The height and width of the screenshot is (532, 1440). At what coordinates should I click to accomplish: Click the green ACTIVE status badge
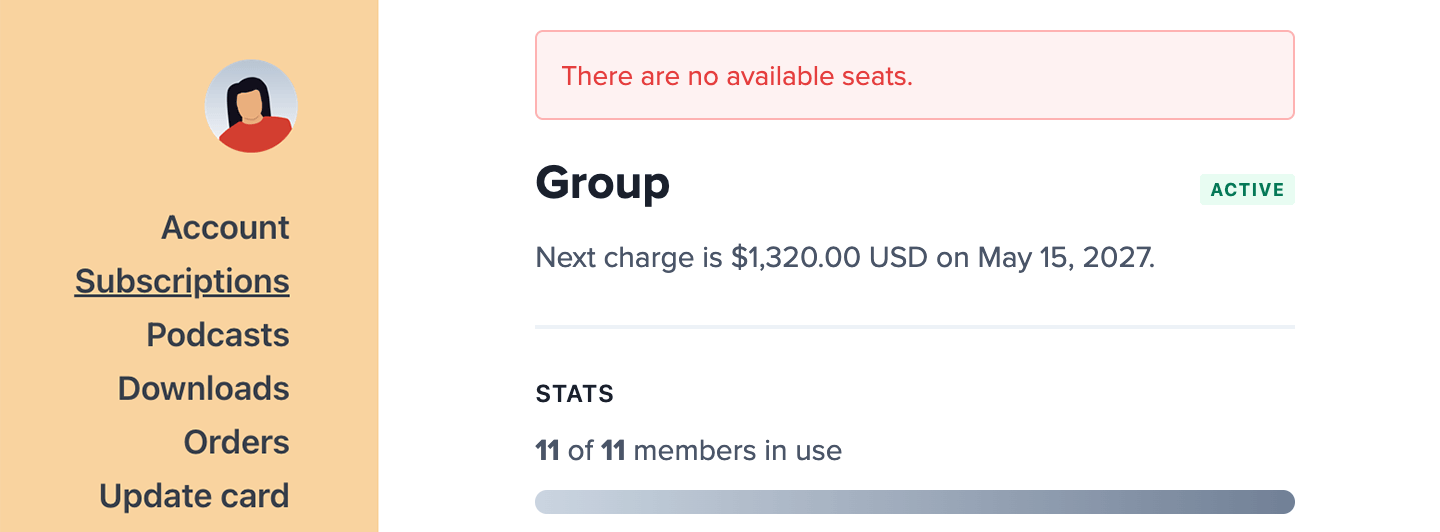(1247, 190)
